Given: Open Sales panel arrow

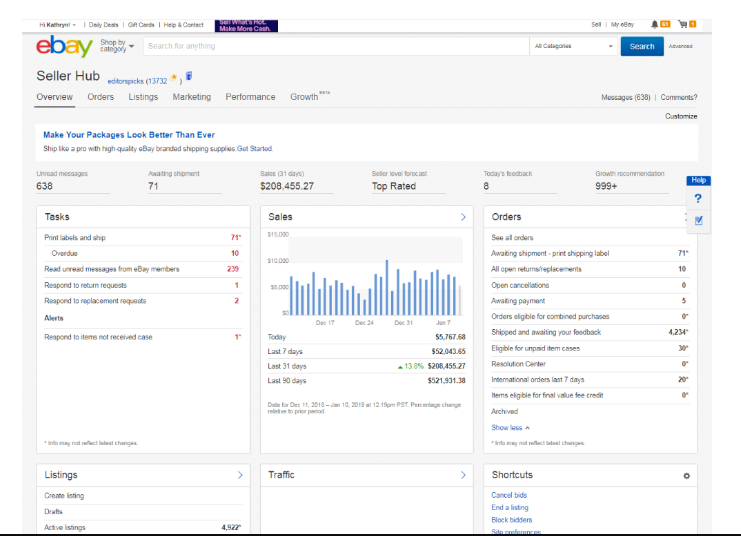Looking at the screenshot, I should pos(463,217).
